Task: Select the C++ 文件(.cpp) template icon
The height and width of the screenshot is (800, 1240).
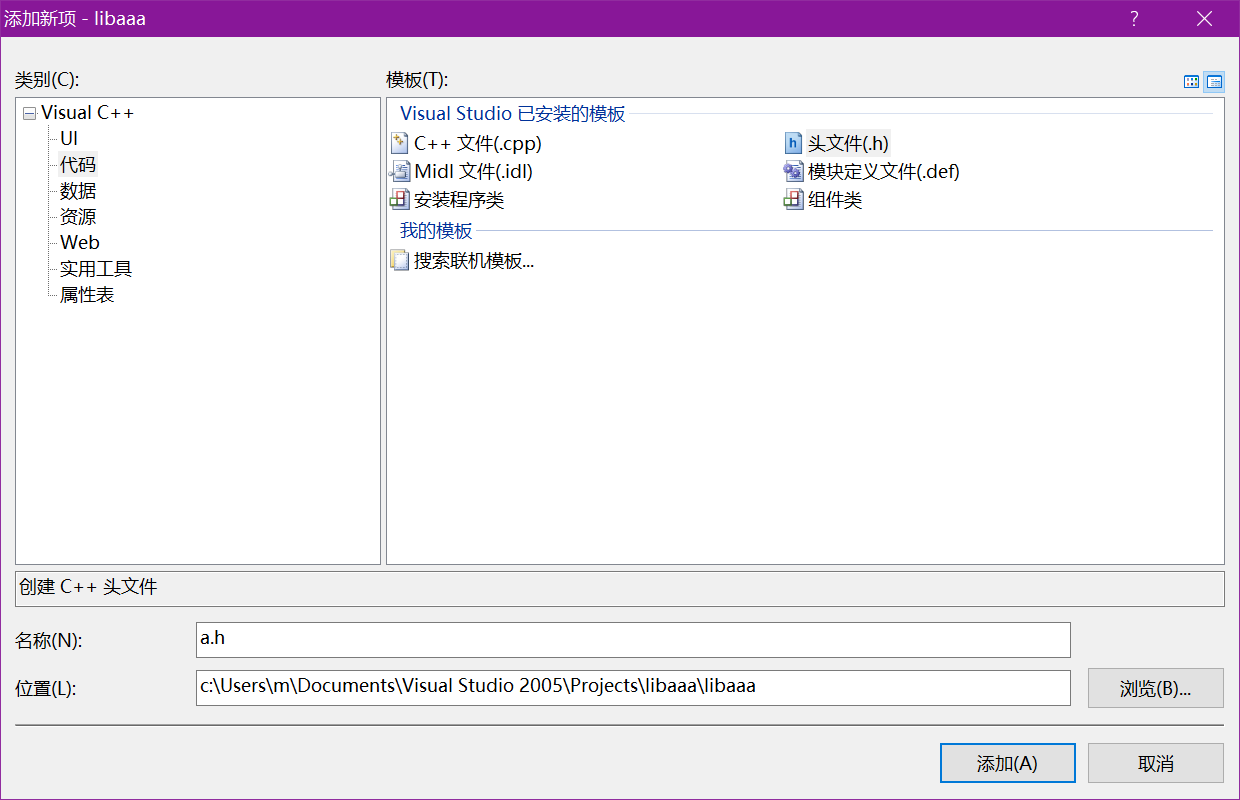Action: [400, 143]
